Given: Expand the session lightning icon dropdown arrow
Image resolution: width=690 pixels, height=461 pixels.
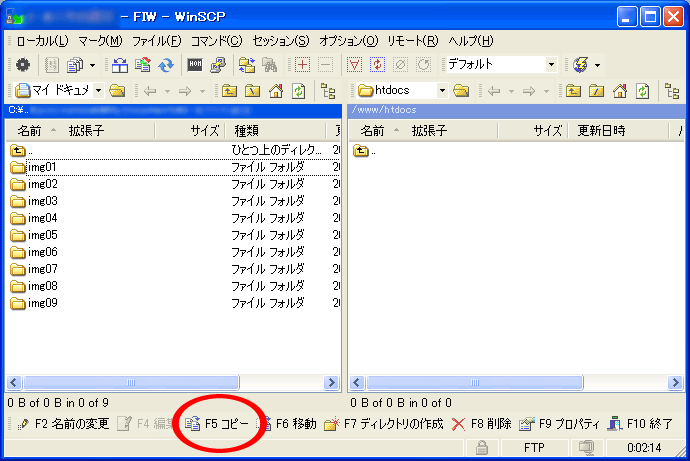Looking at the screenshot, I should [597, 65].
